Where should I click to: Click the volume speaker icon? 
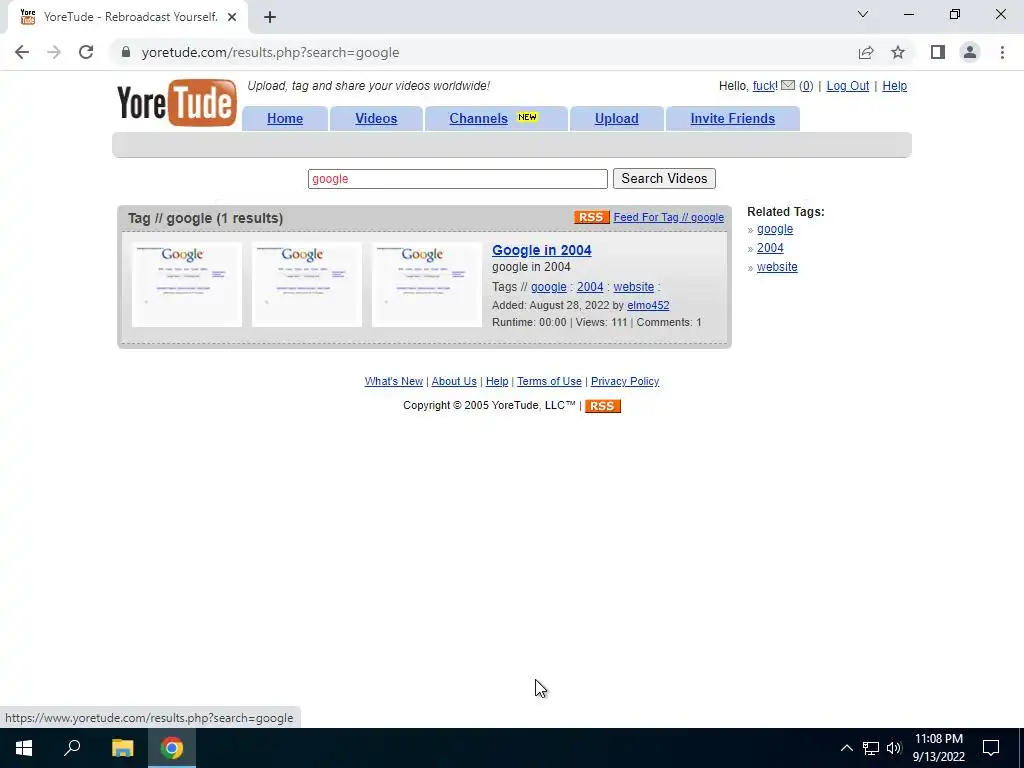(x=894, y=748)
